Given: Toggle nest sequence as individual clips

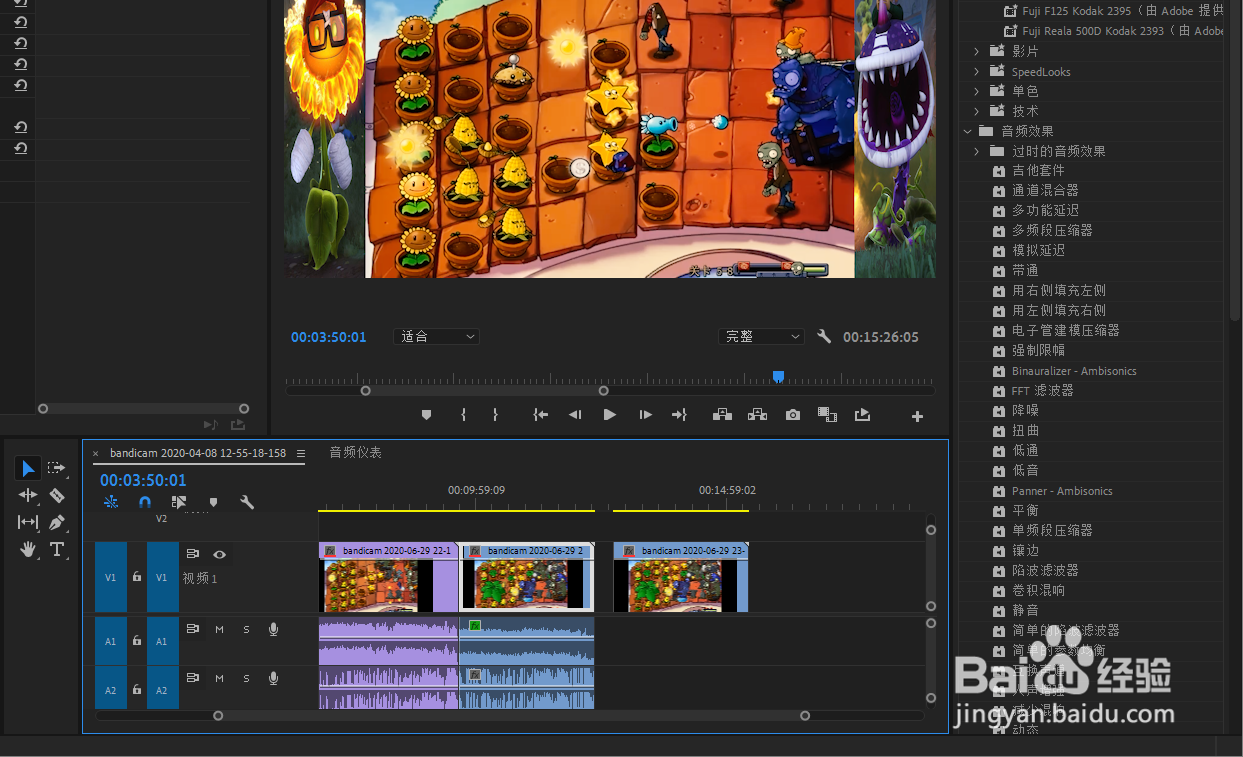Looking at the screenshot, I should pyautogui.click(x=111, y=502).
